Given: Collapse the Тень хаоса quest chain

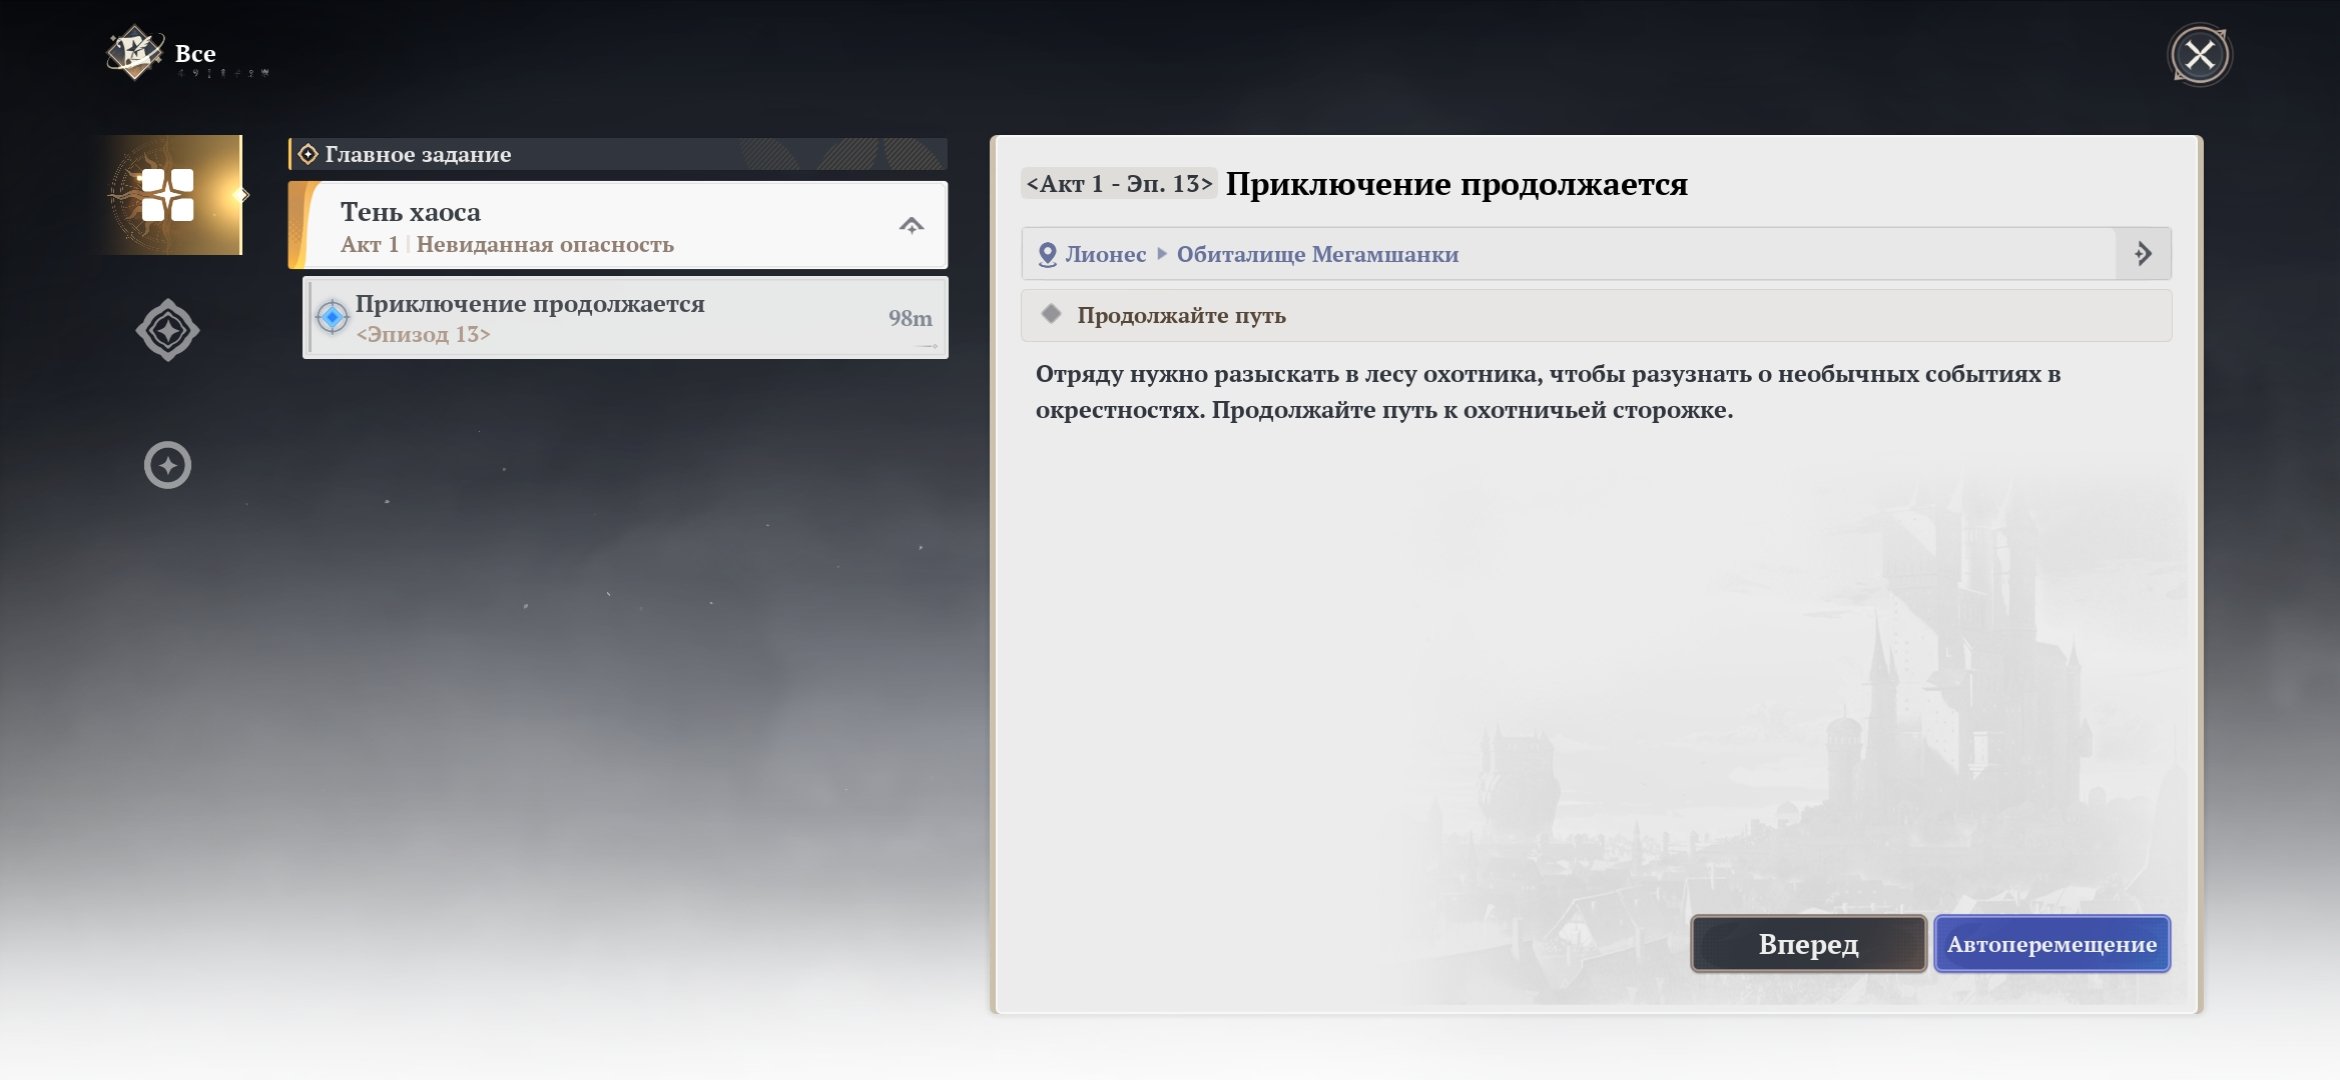Looking at the screenshot, I should [911, 226].
